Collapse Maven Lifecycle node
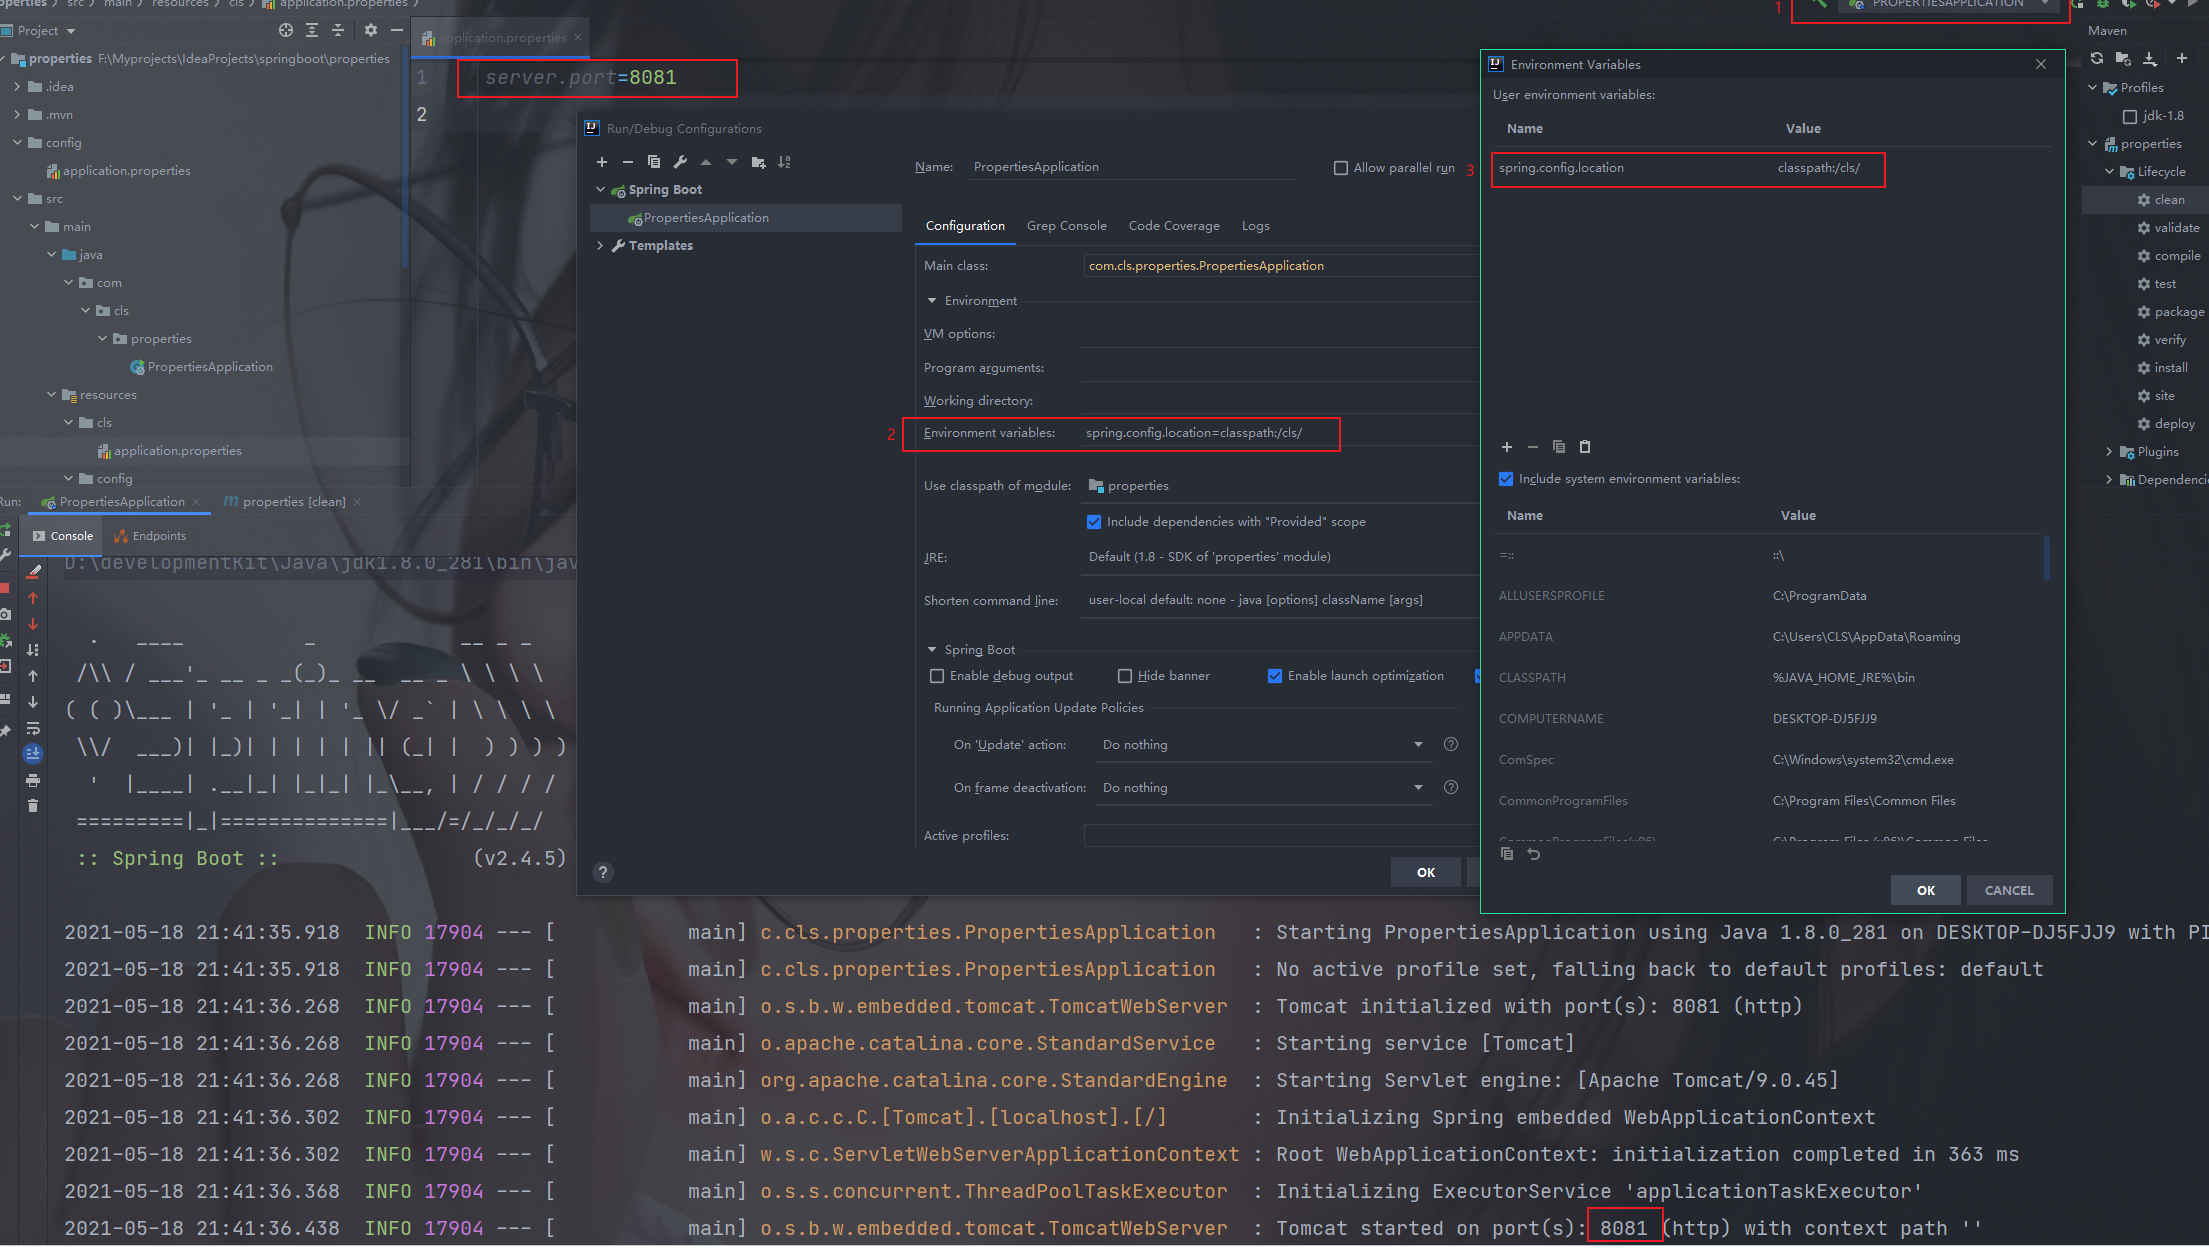Screen dimensions: 2209x1249 2109,172
